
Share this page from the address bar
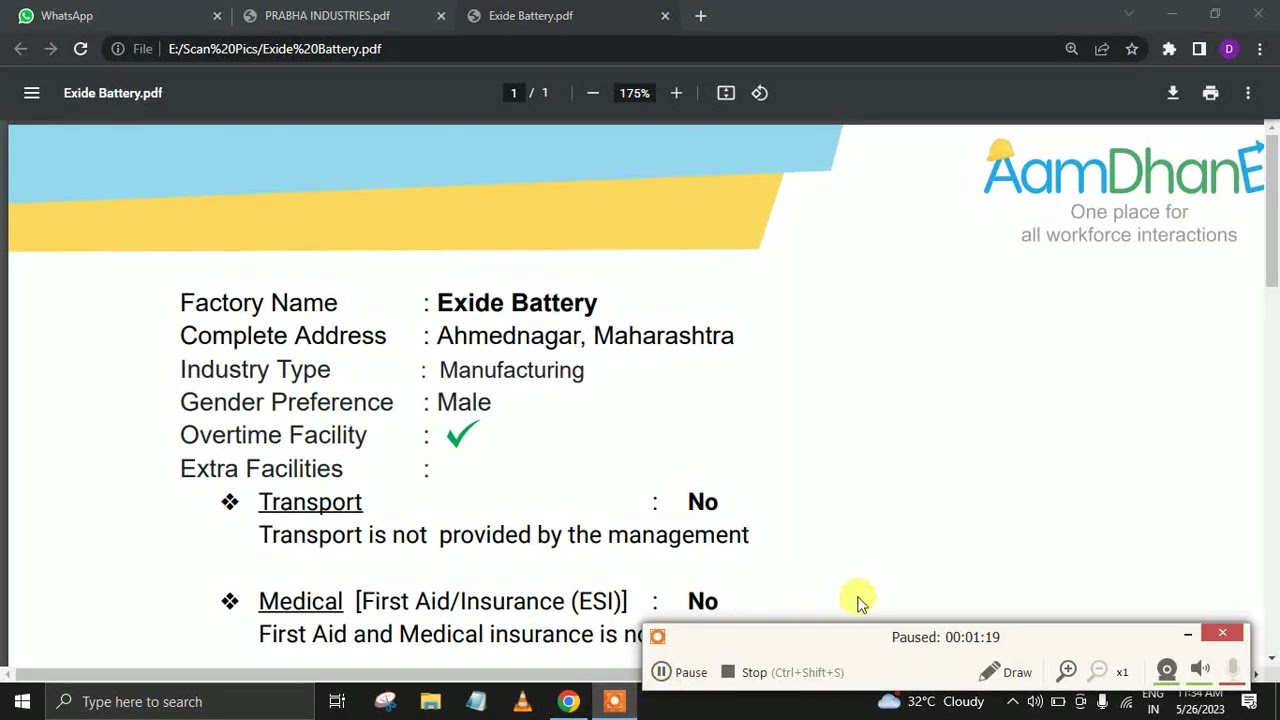click(1102, 49)
